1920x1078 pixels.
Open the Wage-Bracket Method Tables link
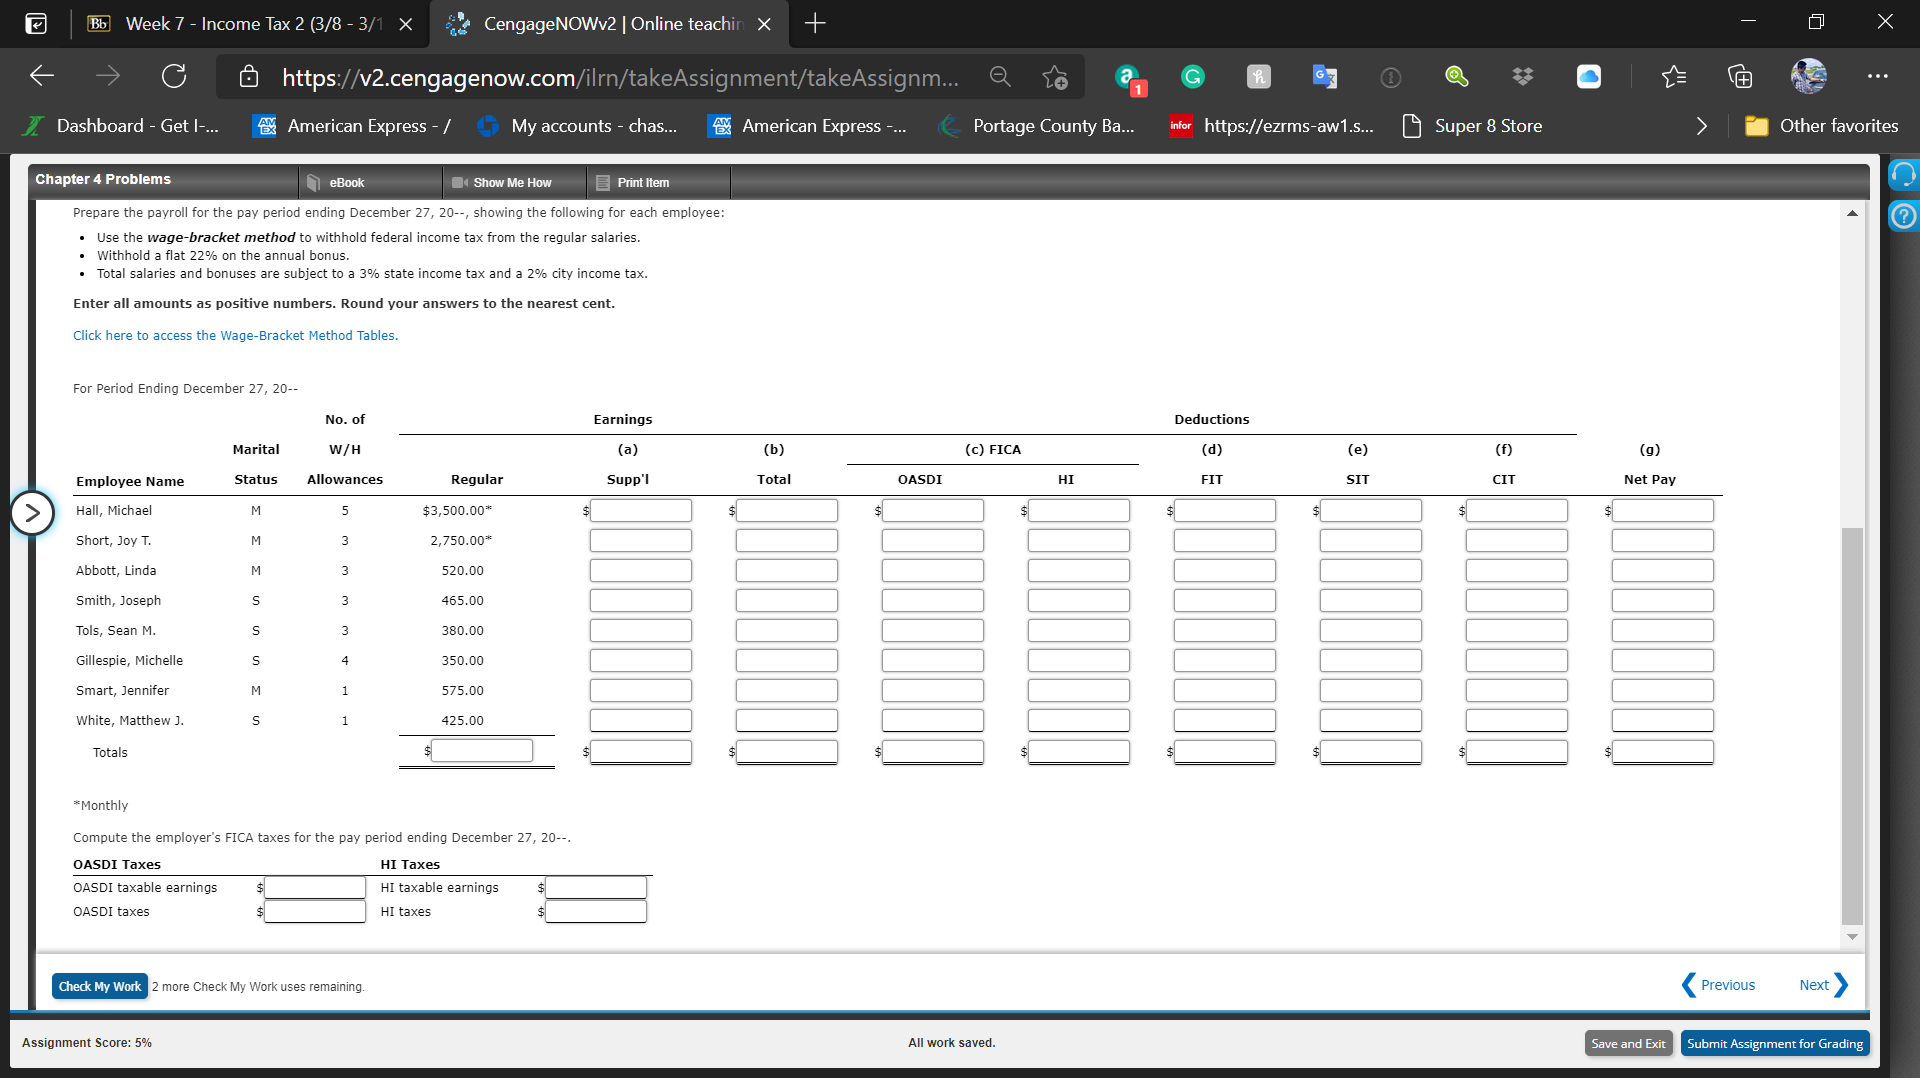(x=234, y=335)
